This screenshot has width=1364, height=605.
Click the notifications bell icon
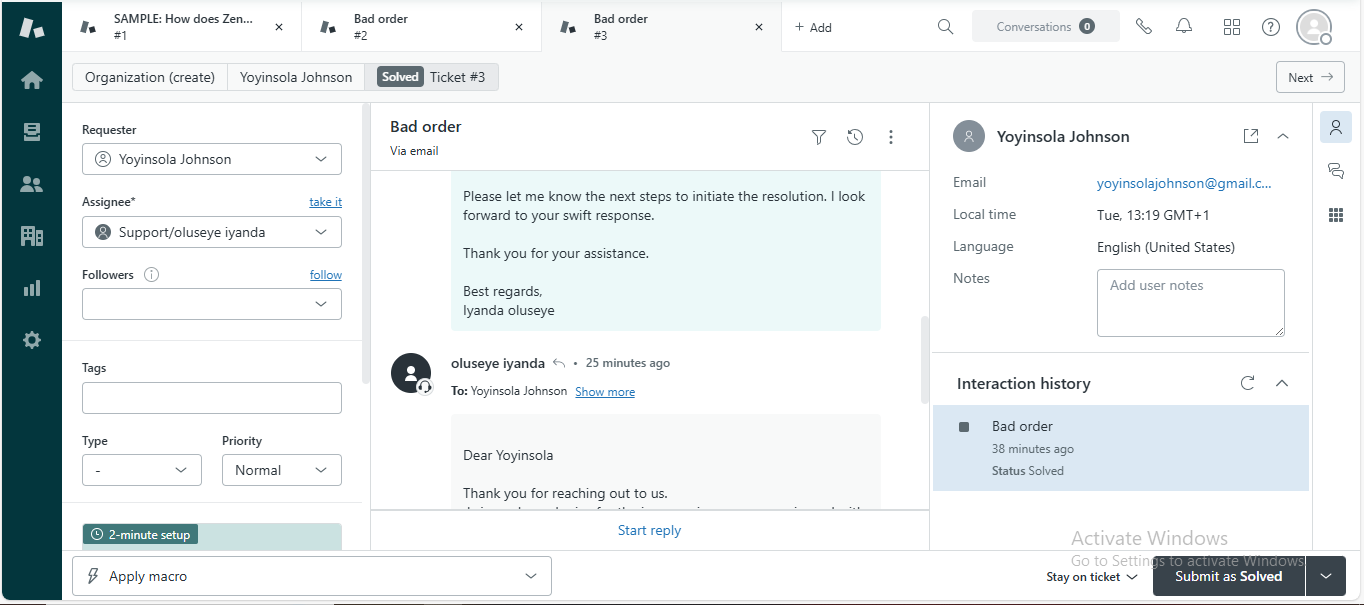pos(1184,27)
